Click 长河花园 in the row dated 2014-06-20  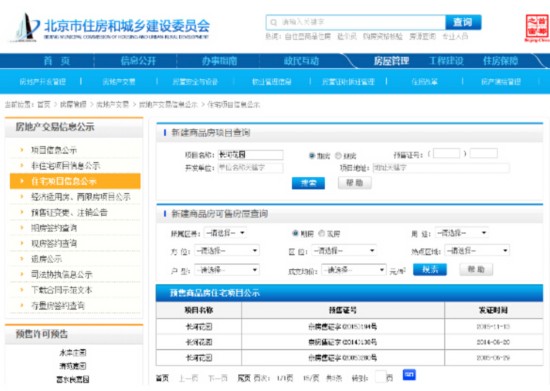click(199, 342)
